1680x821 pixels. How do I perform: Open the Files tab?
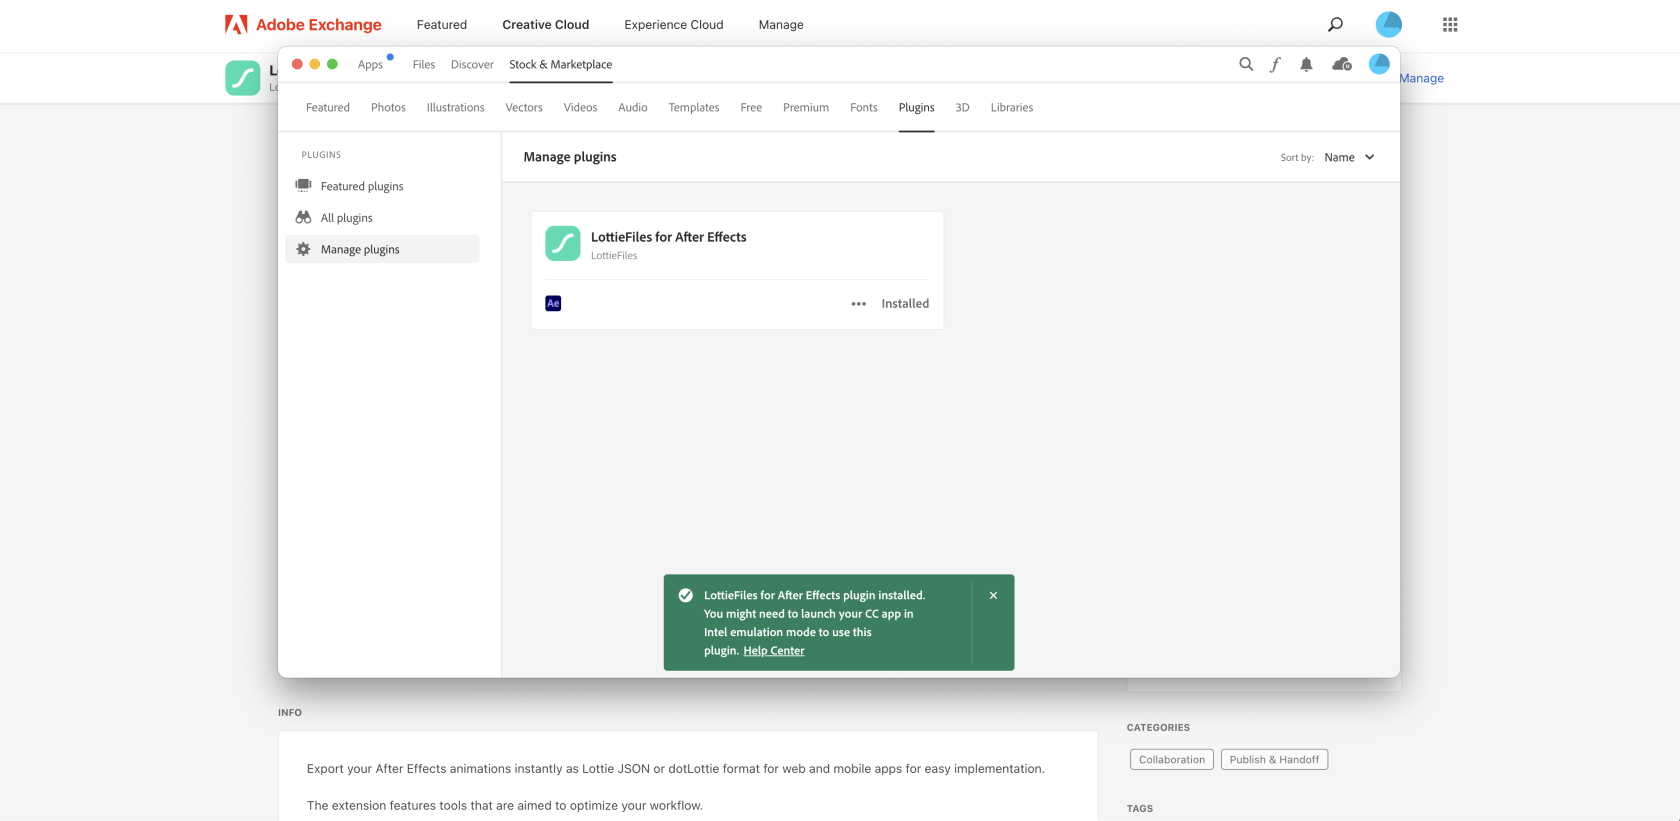tap(424, 64)
